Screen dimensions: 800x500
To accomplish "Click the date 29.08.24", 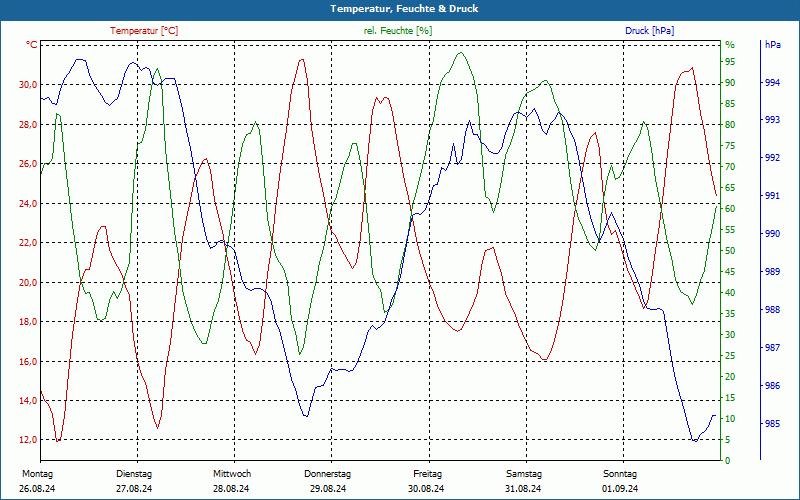I will click(x=328, y=489).
